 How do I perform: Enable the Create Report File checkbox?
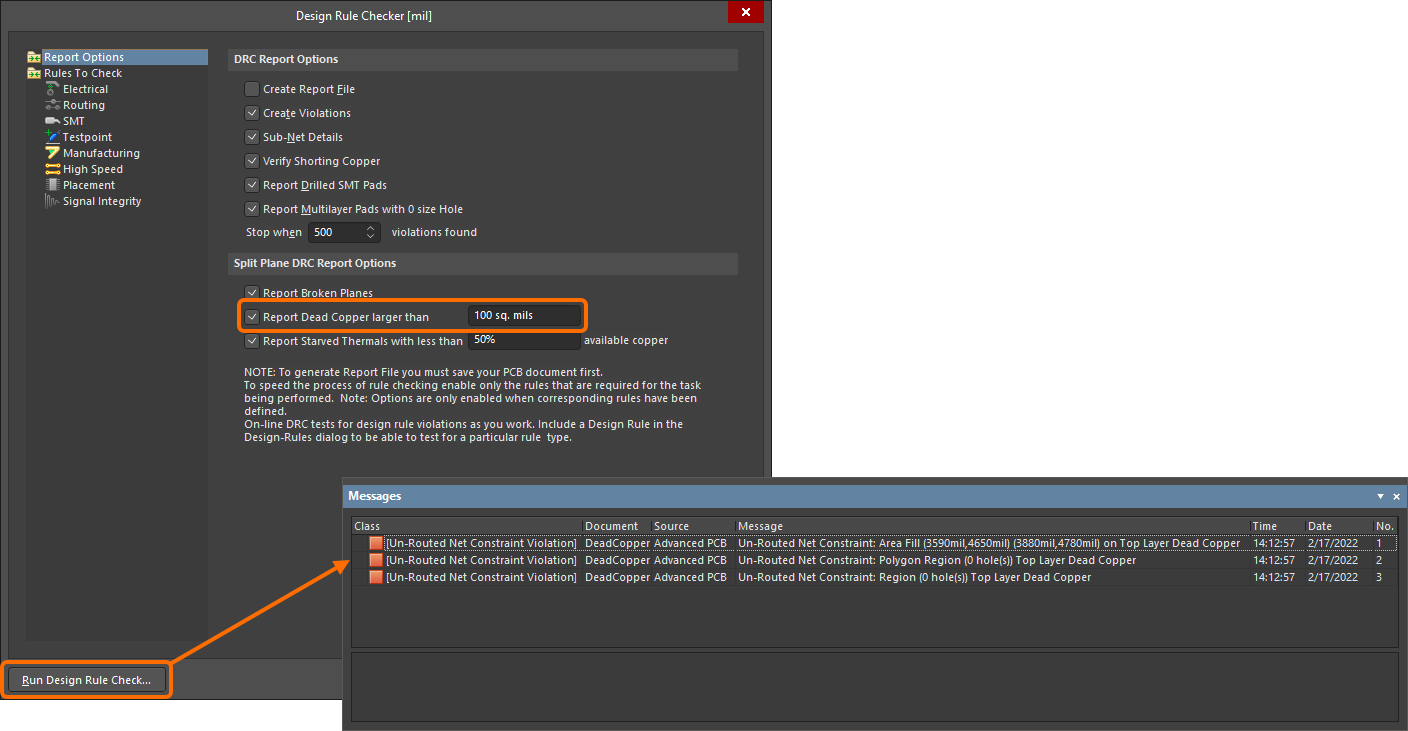coord(252,89)
